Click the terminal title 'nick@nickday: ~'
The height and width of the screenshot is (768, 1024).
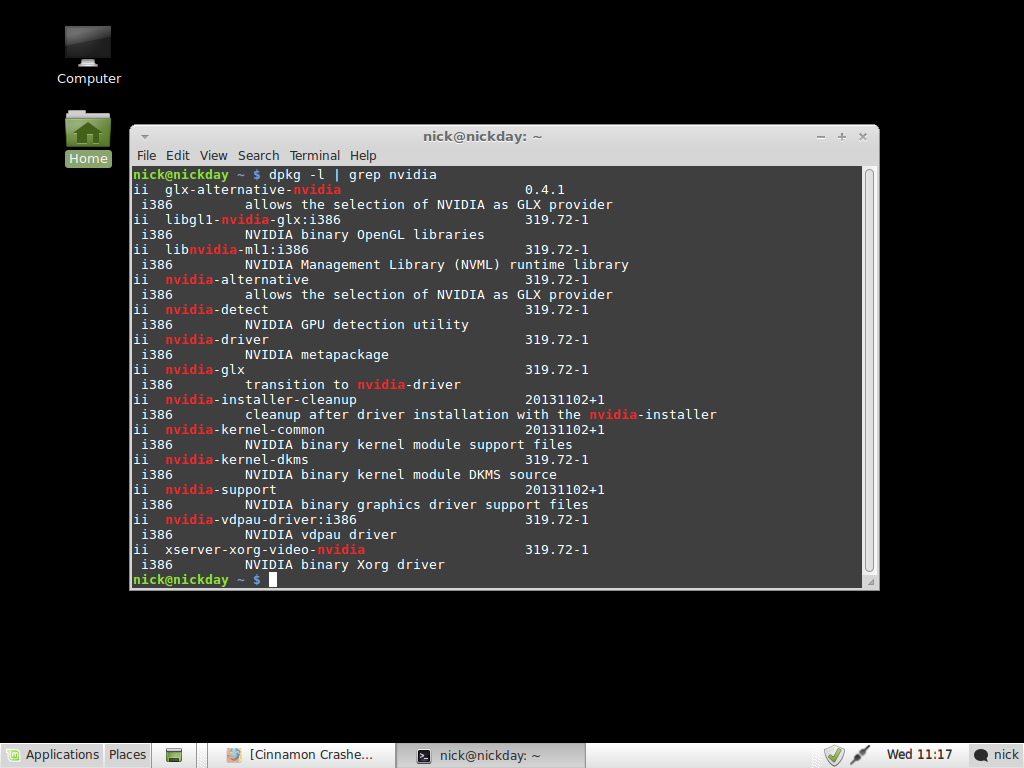pos(483,136)
